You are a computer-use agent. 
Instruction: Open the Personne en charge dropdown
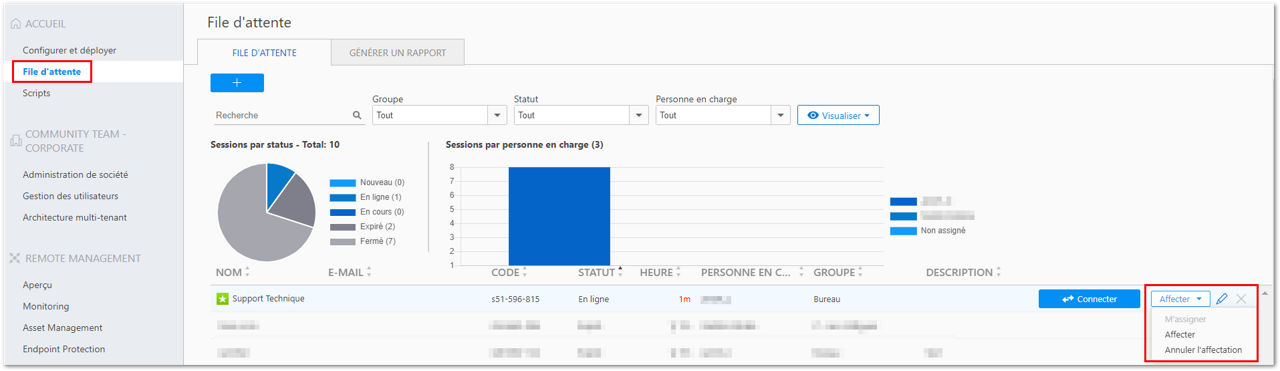point(723,116)
